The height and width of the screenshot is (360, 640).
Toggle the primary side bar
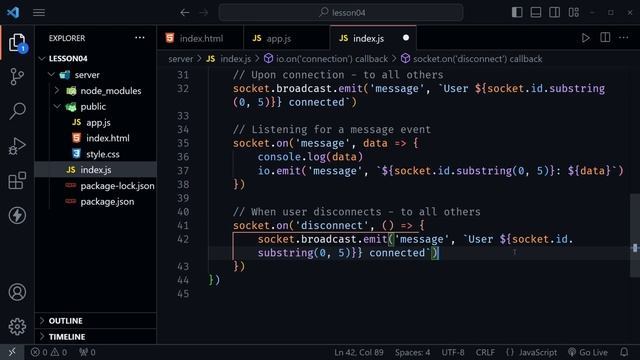517,12
